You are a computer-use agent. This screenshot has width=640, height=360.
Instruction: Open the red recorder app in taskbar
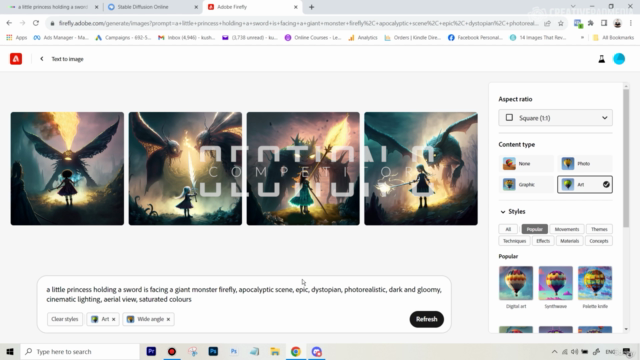coord(172,351)
